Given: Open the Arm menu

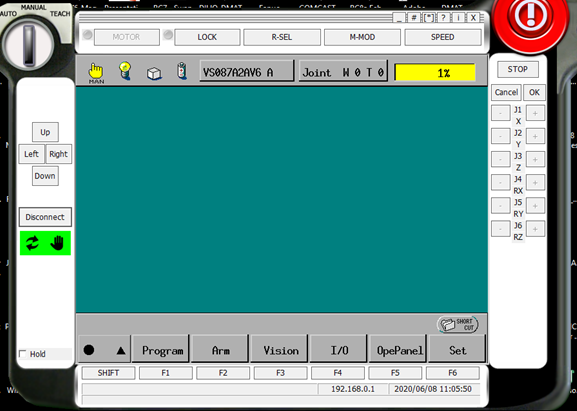Looking at the screenshot, I should 220,350.
